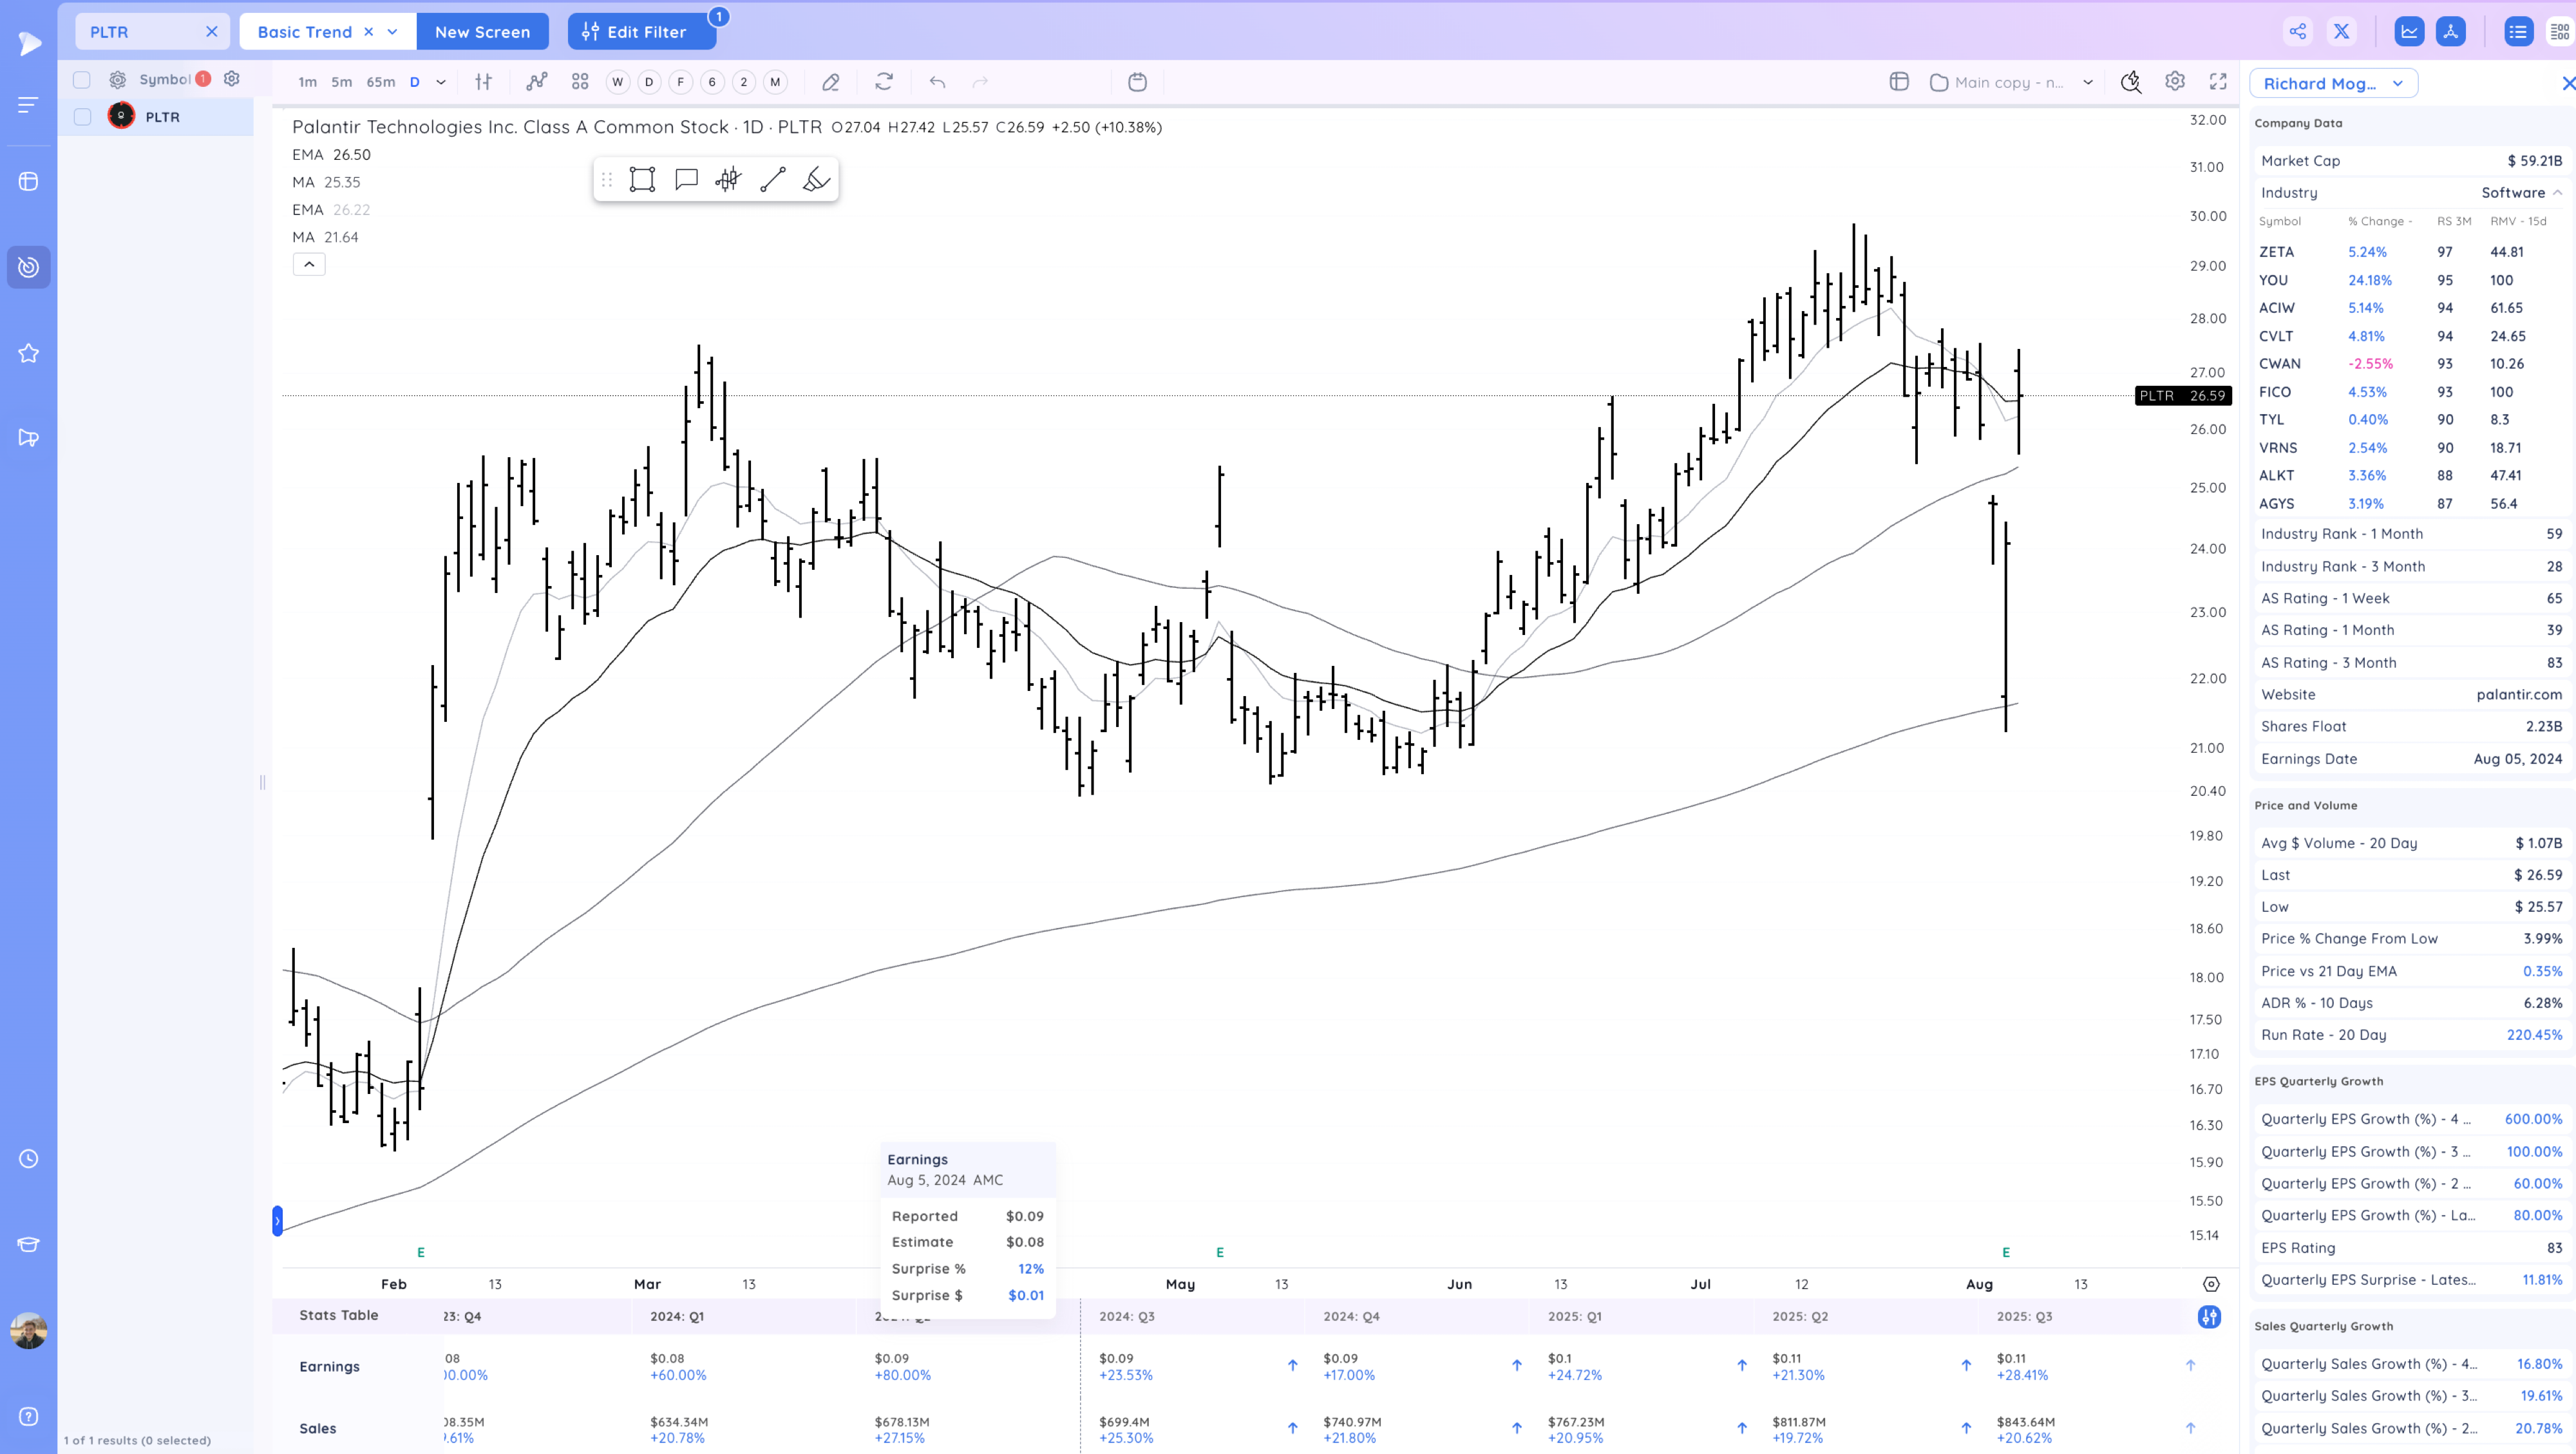Click the Edit Filter button
The width and height of the screenshot is (2576, 1454).
click(641, 32)
